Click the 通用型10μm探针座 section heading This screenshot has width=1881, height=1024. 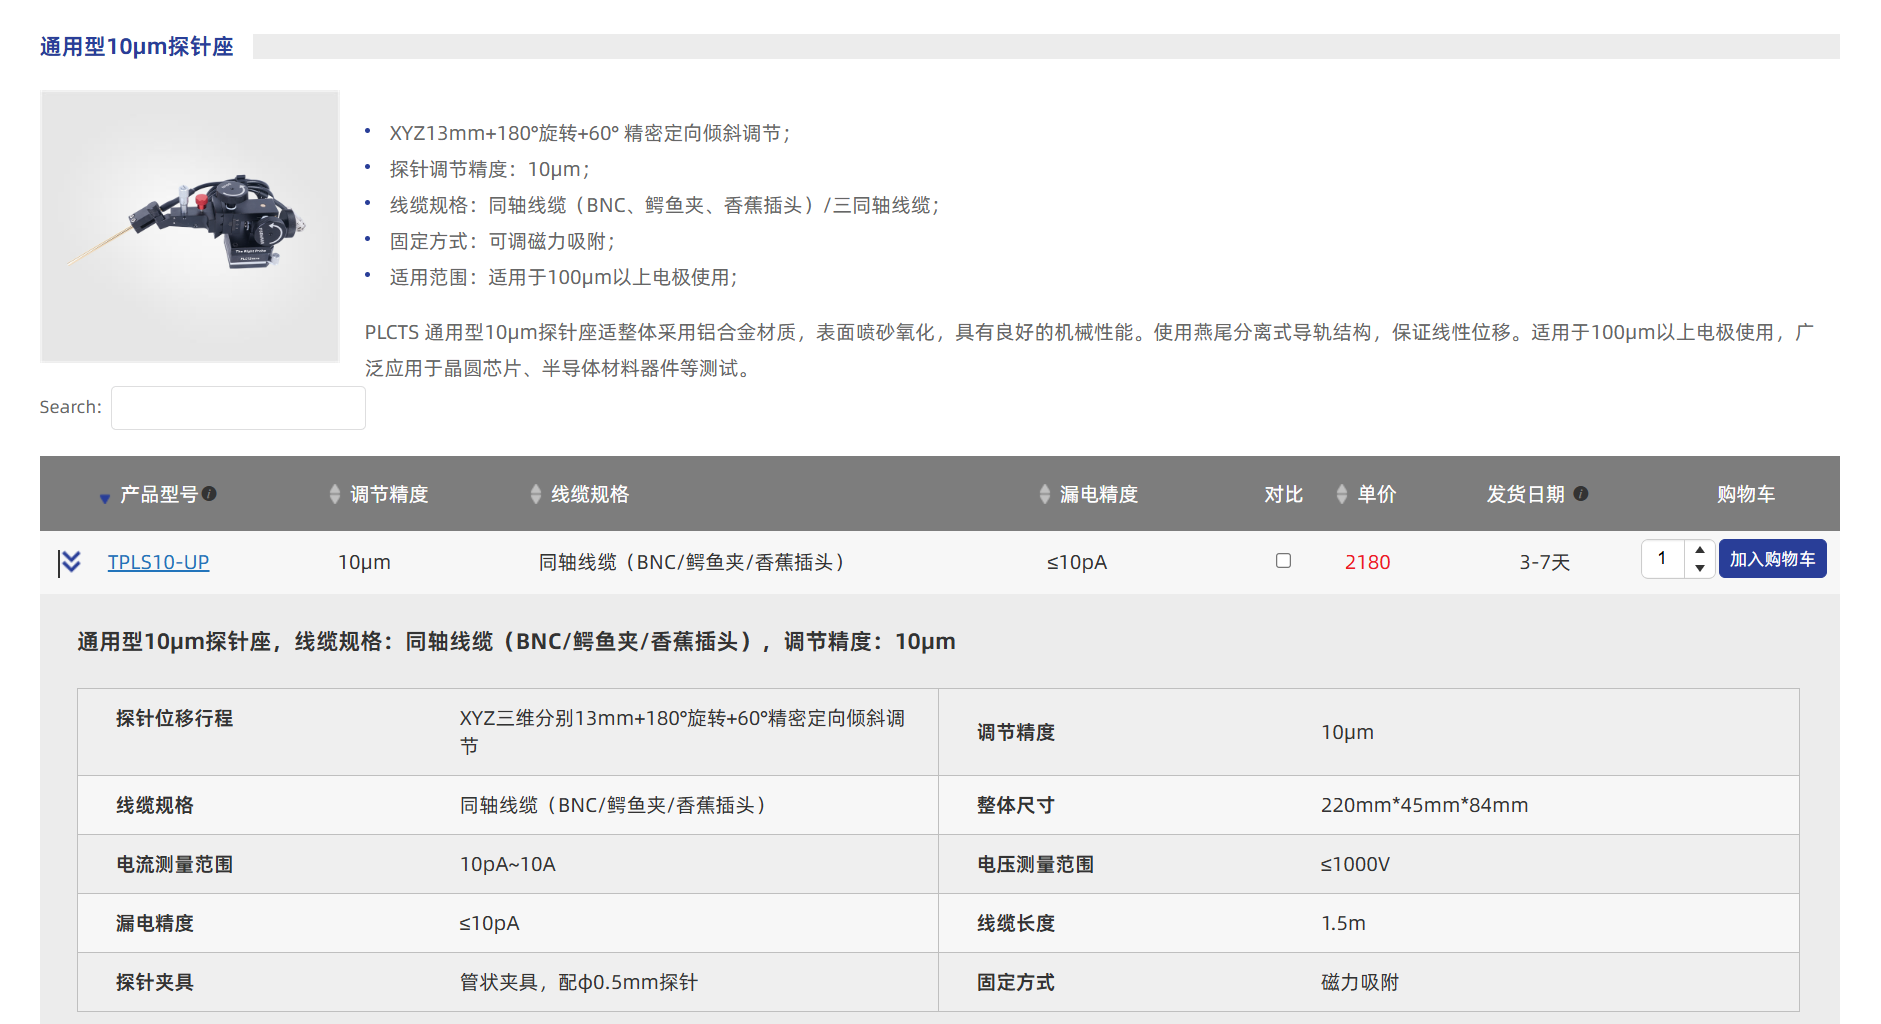point(137,47)
